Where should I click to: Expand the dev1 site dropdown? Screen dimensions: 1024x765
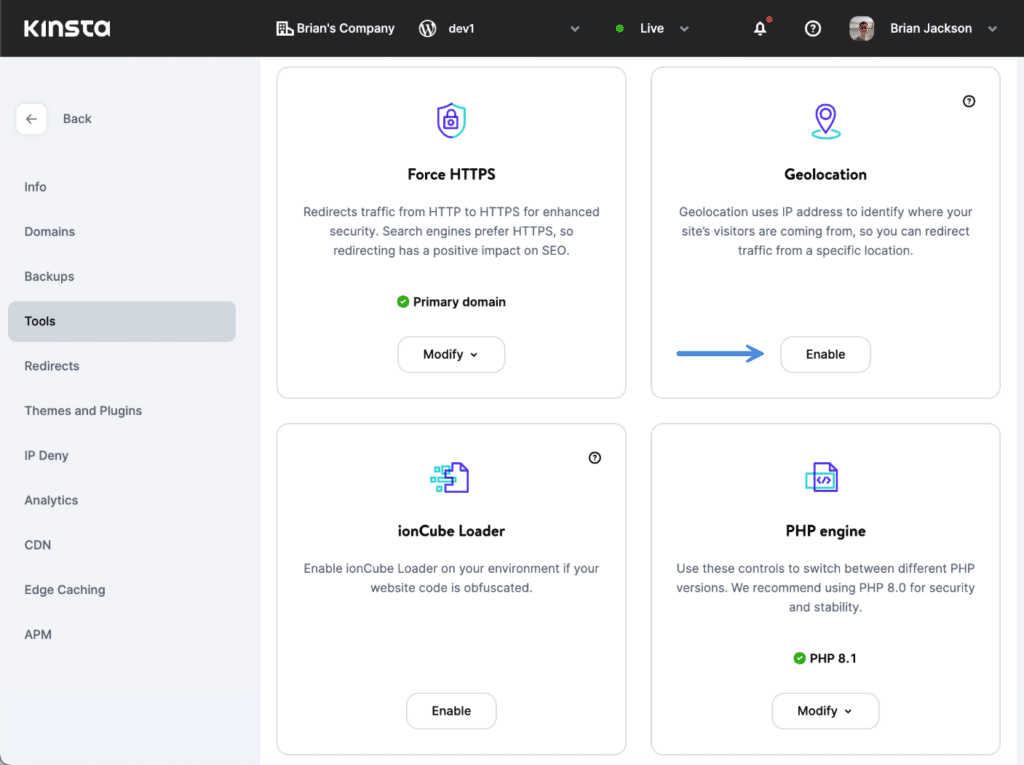click(x=575, y=29)
